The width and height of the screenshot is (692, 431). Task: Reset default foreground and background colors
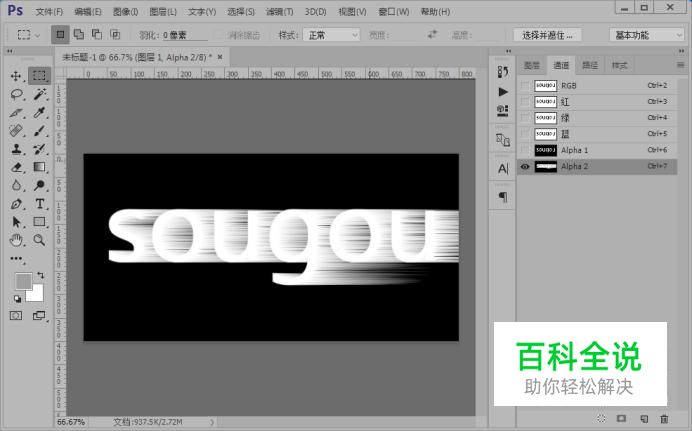pyautogui.click(x=17, y=299)
